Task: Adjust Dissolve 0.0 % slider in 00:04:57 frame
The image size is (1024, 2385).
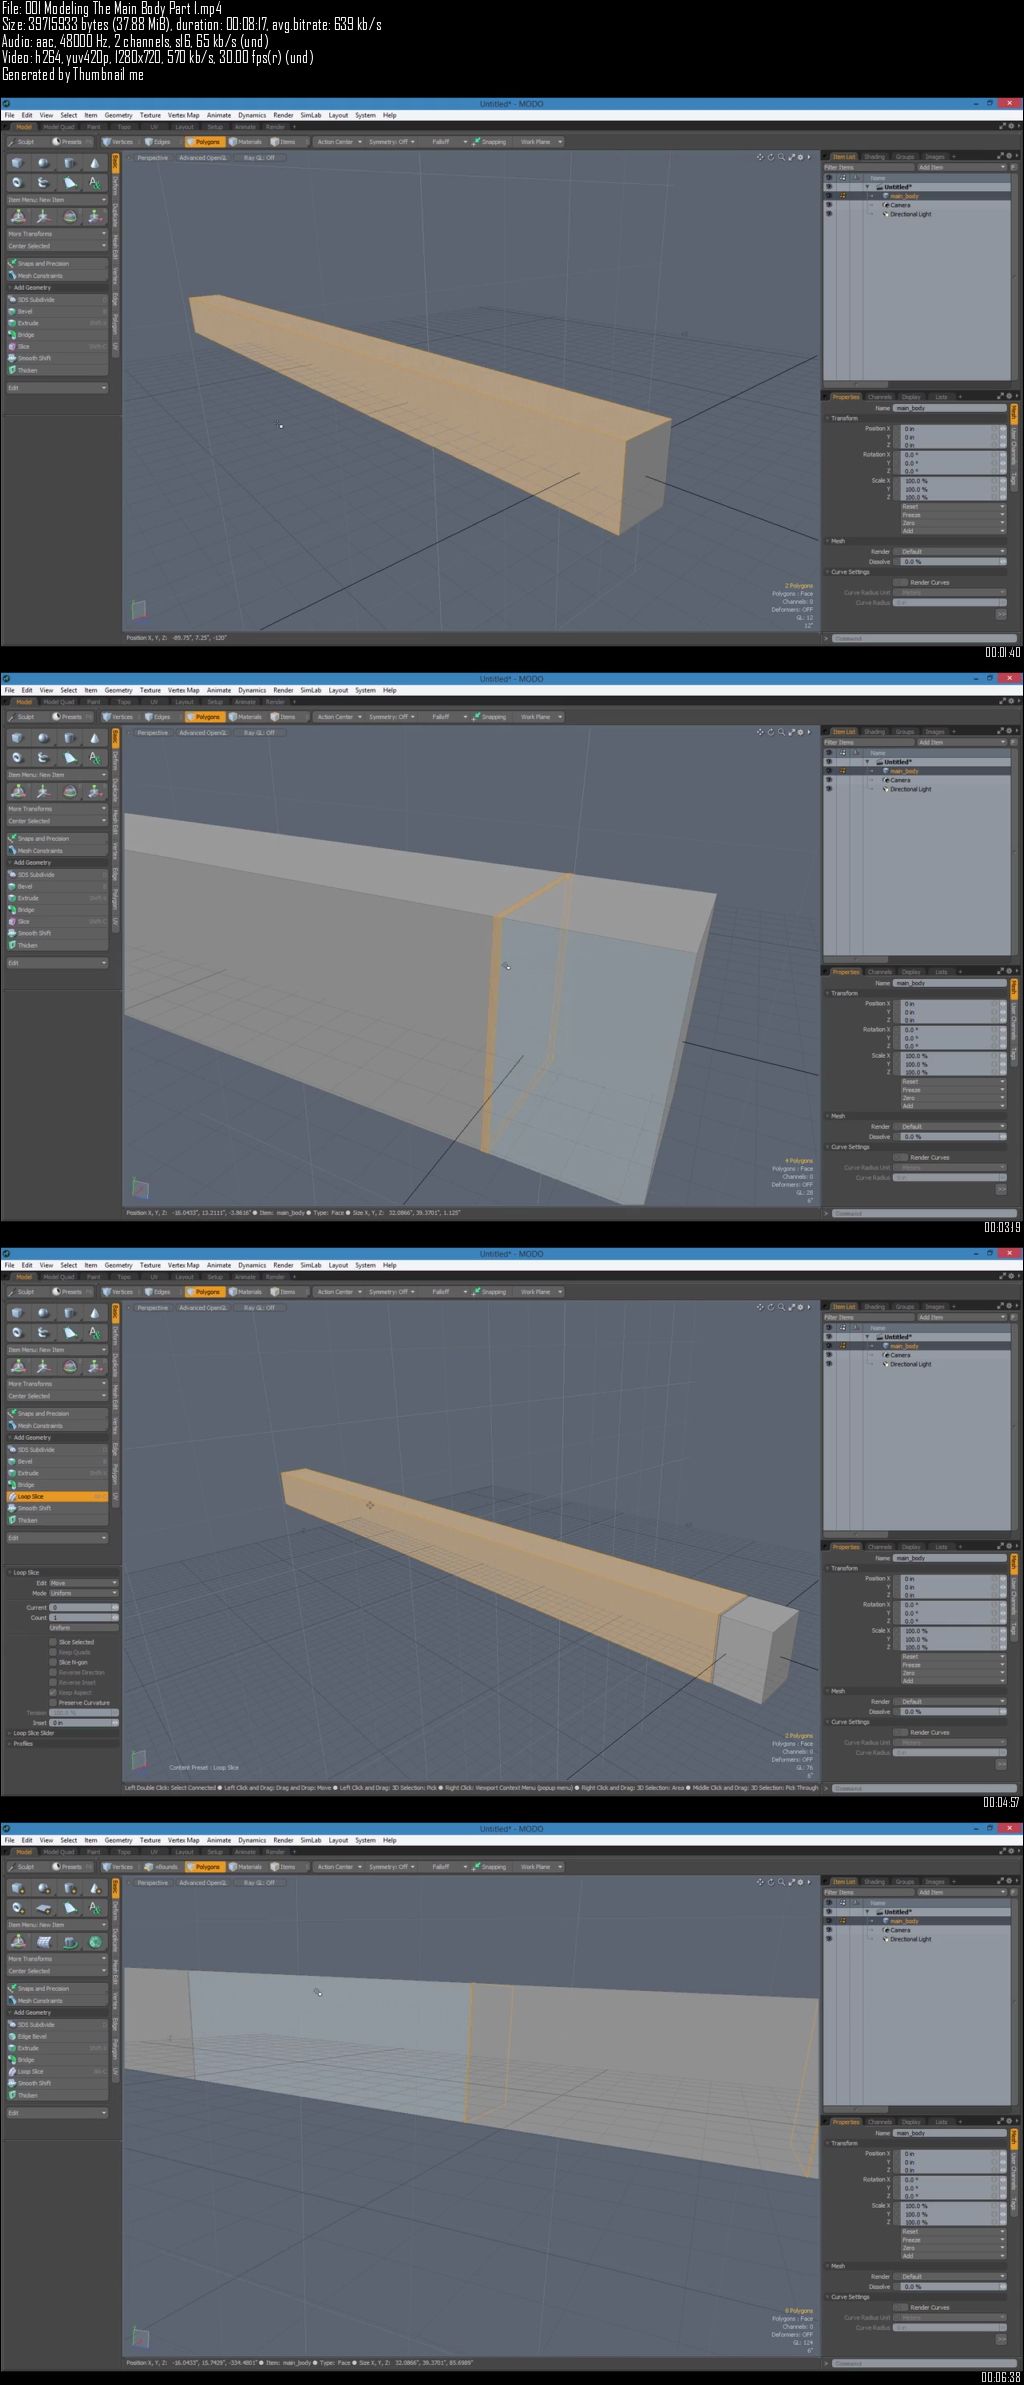Action: (x=951, y=1712)
